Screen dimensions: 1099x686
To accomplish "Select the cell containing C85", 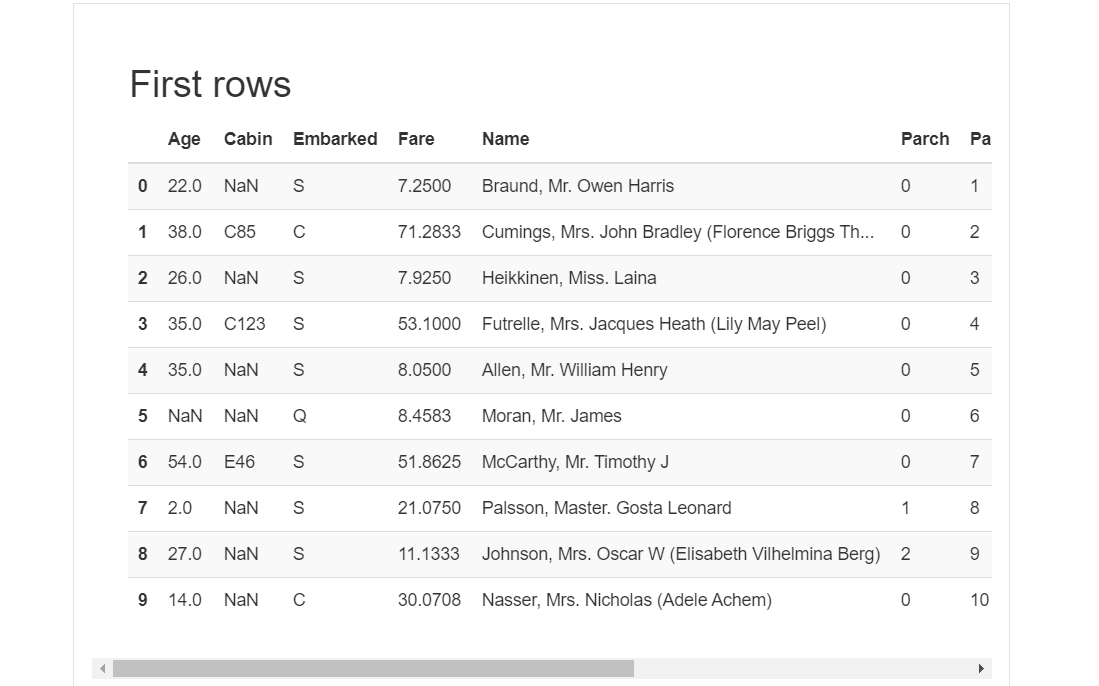I will (238, 232).
